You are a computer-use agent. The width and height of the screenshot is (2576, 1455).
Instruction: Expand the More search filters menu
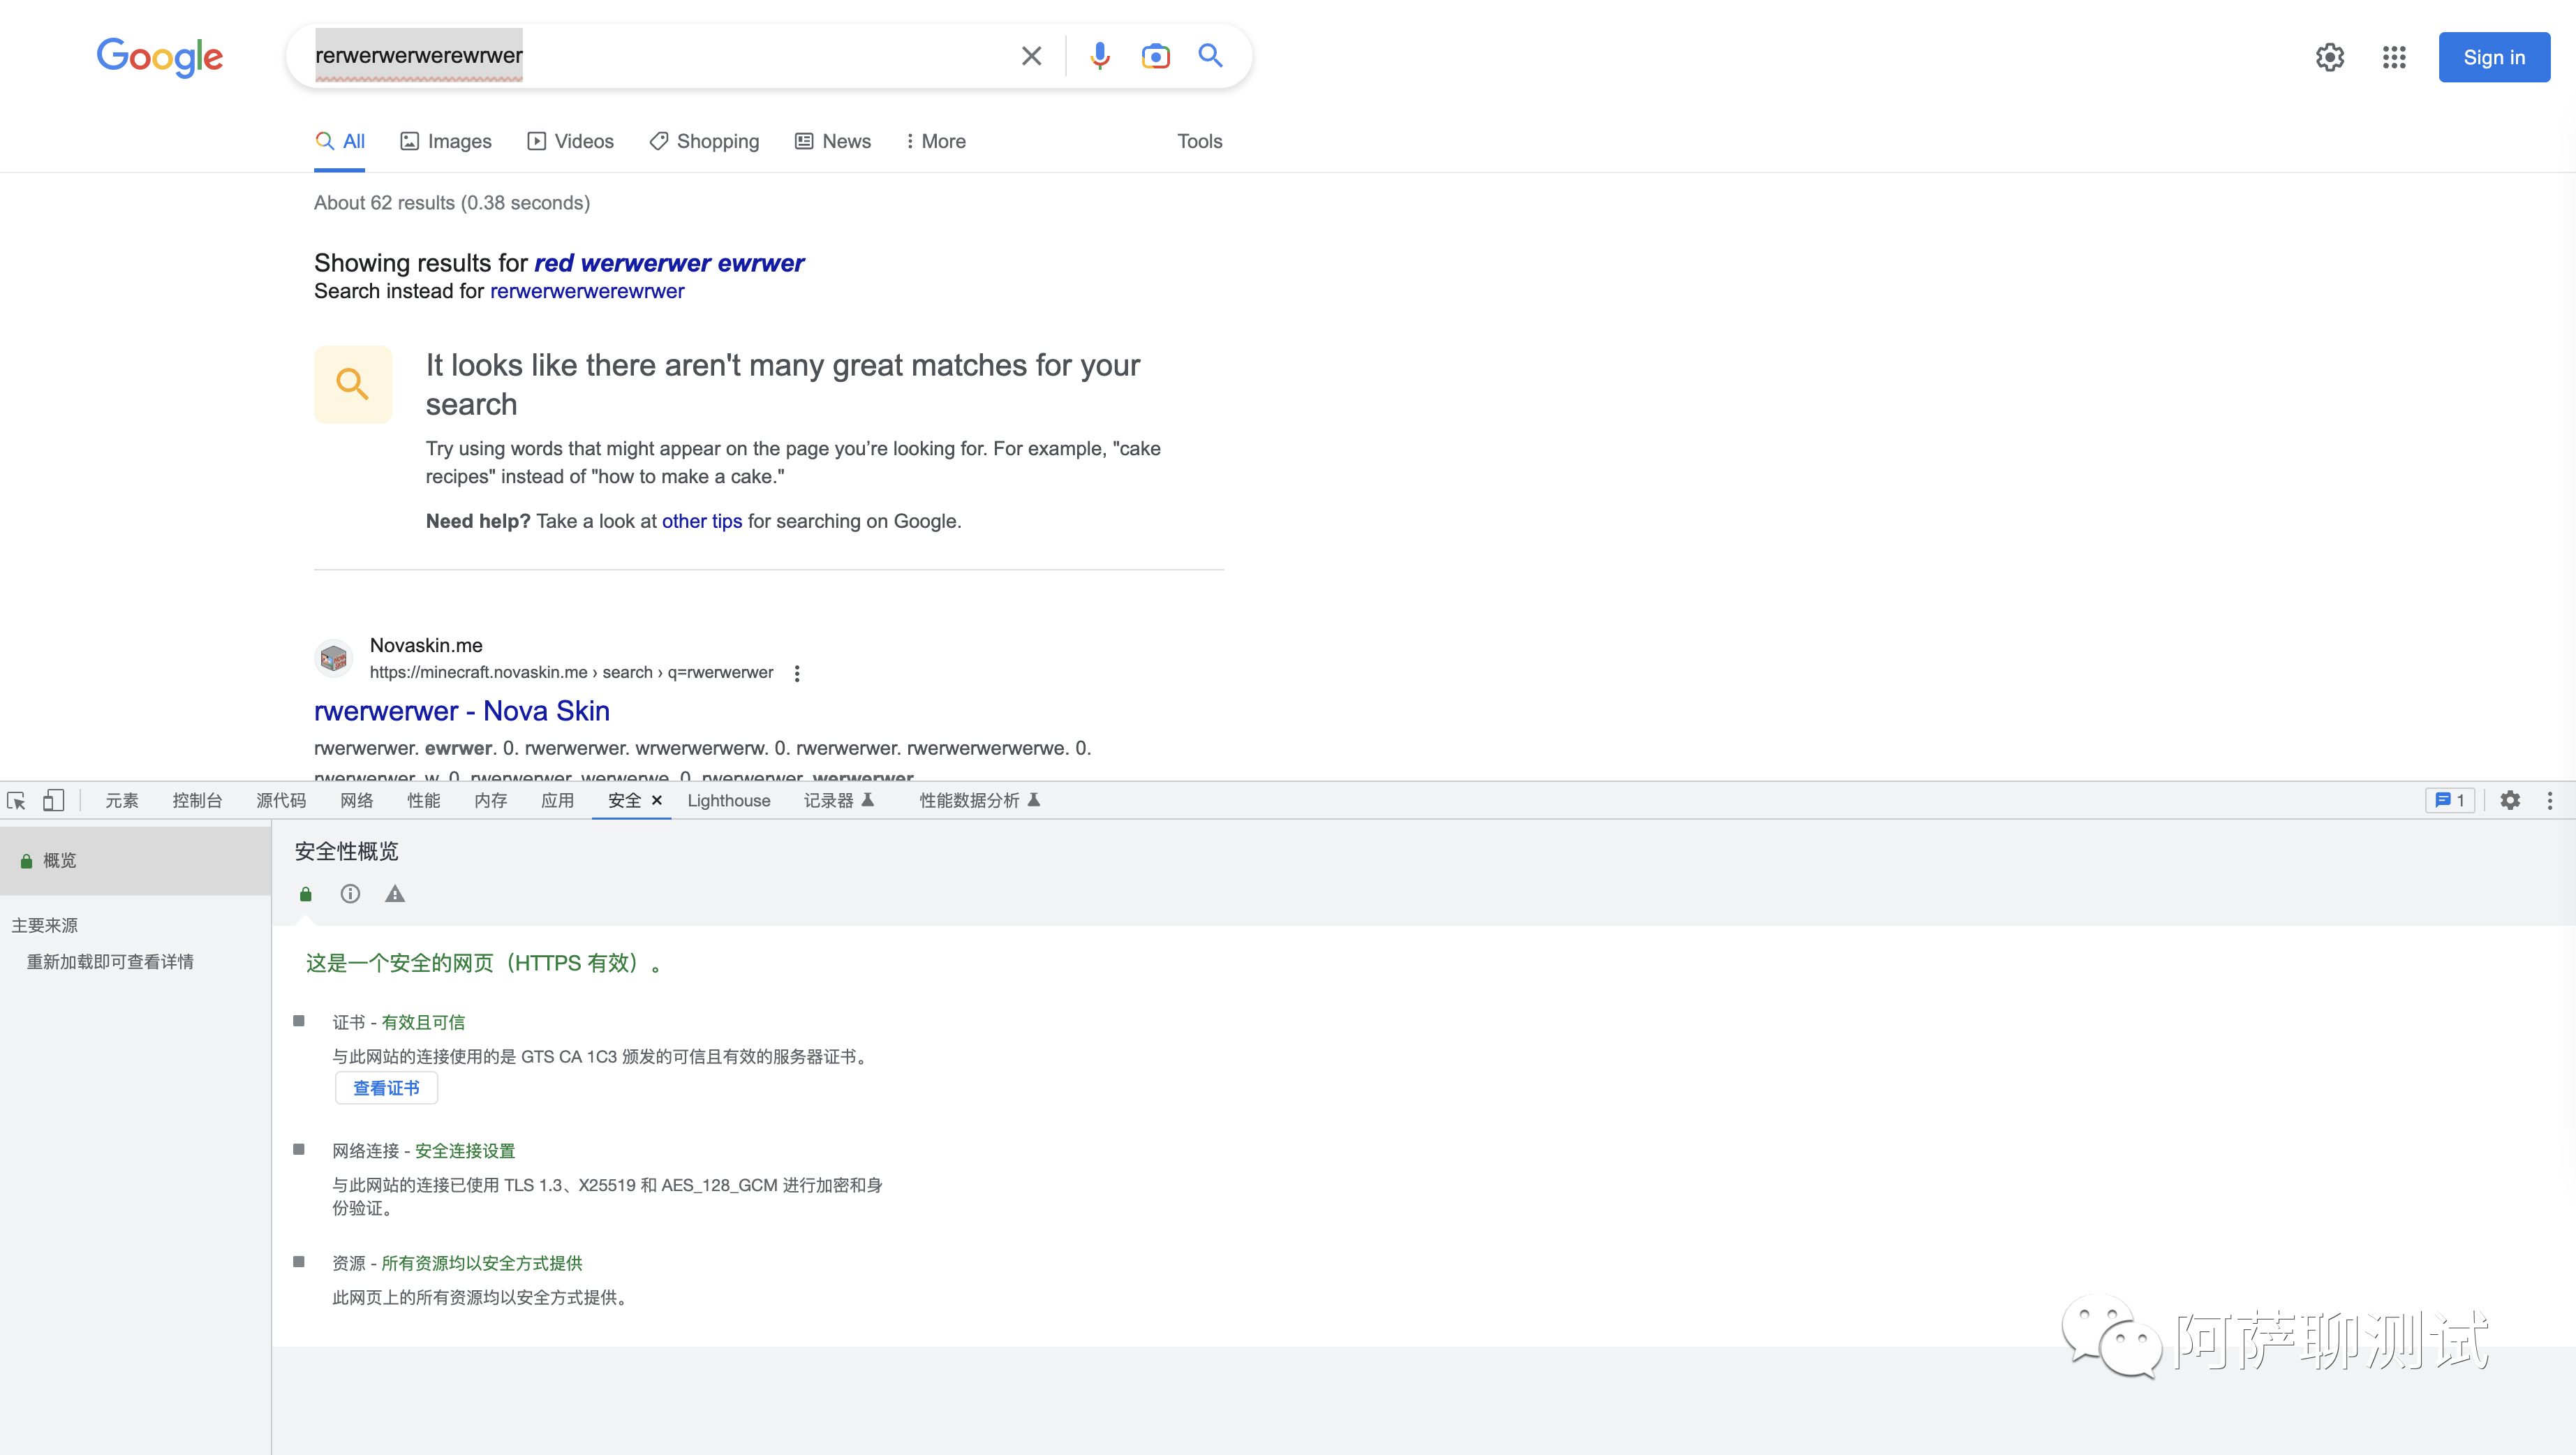pos(935,141)
